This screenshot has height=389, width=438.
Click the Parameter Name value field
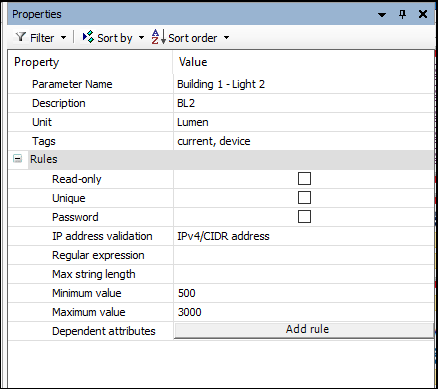304,84
